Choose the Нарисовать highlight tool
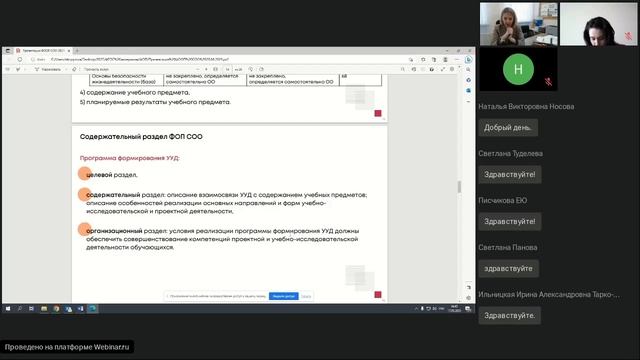The image size is (640, 360). click(x=48, y=69)
